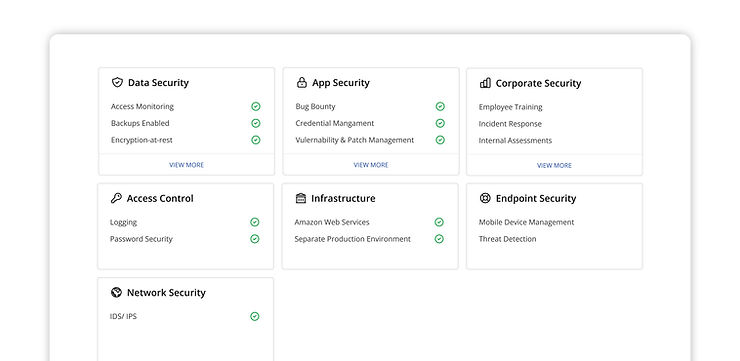The width and height of the screenshot is (740, 361).
Task: Click green check next to Bug Bounty
Action: click(440, 107)
